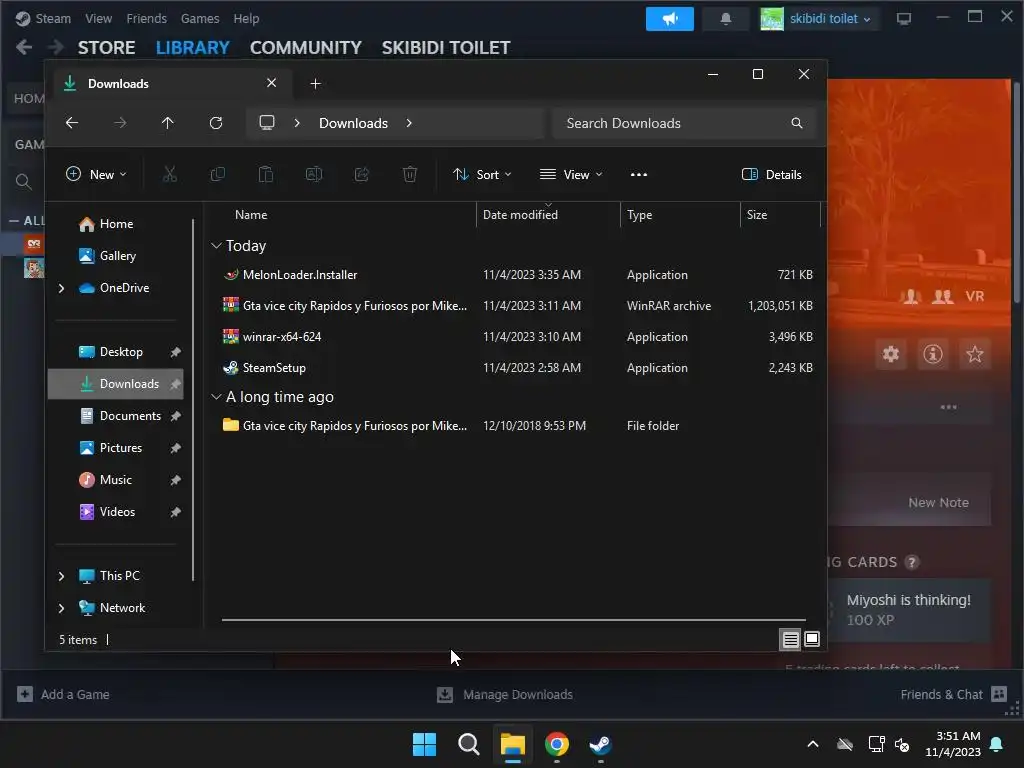Screen dimensions: 1024x768
Task: Click chevron after Downloads in address bar
Action: point(409,123)
